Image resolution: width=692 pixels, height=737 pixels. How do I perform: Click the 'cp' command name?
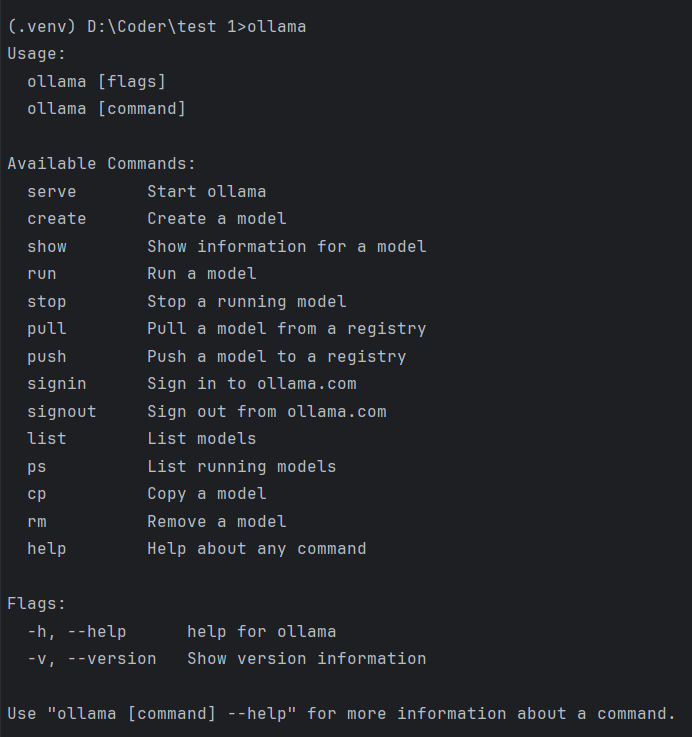click(x=37, y=493)
